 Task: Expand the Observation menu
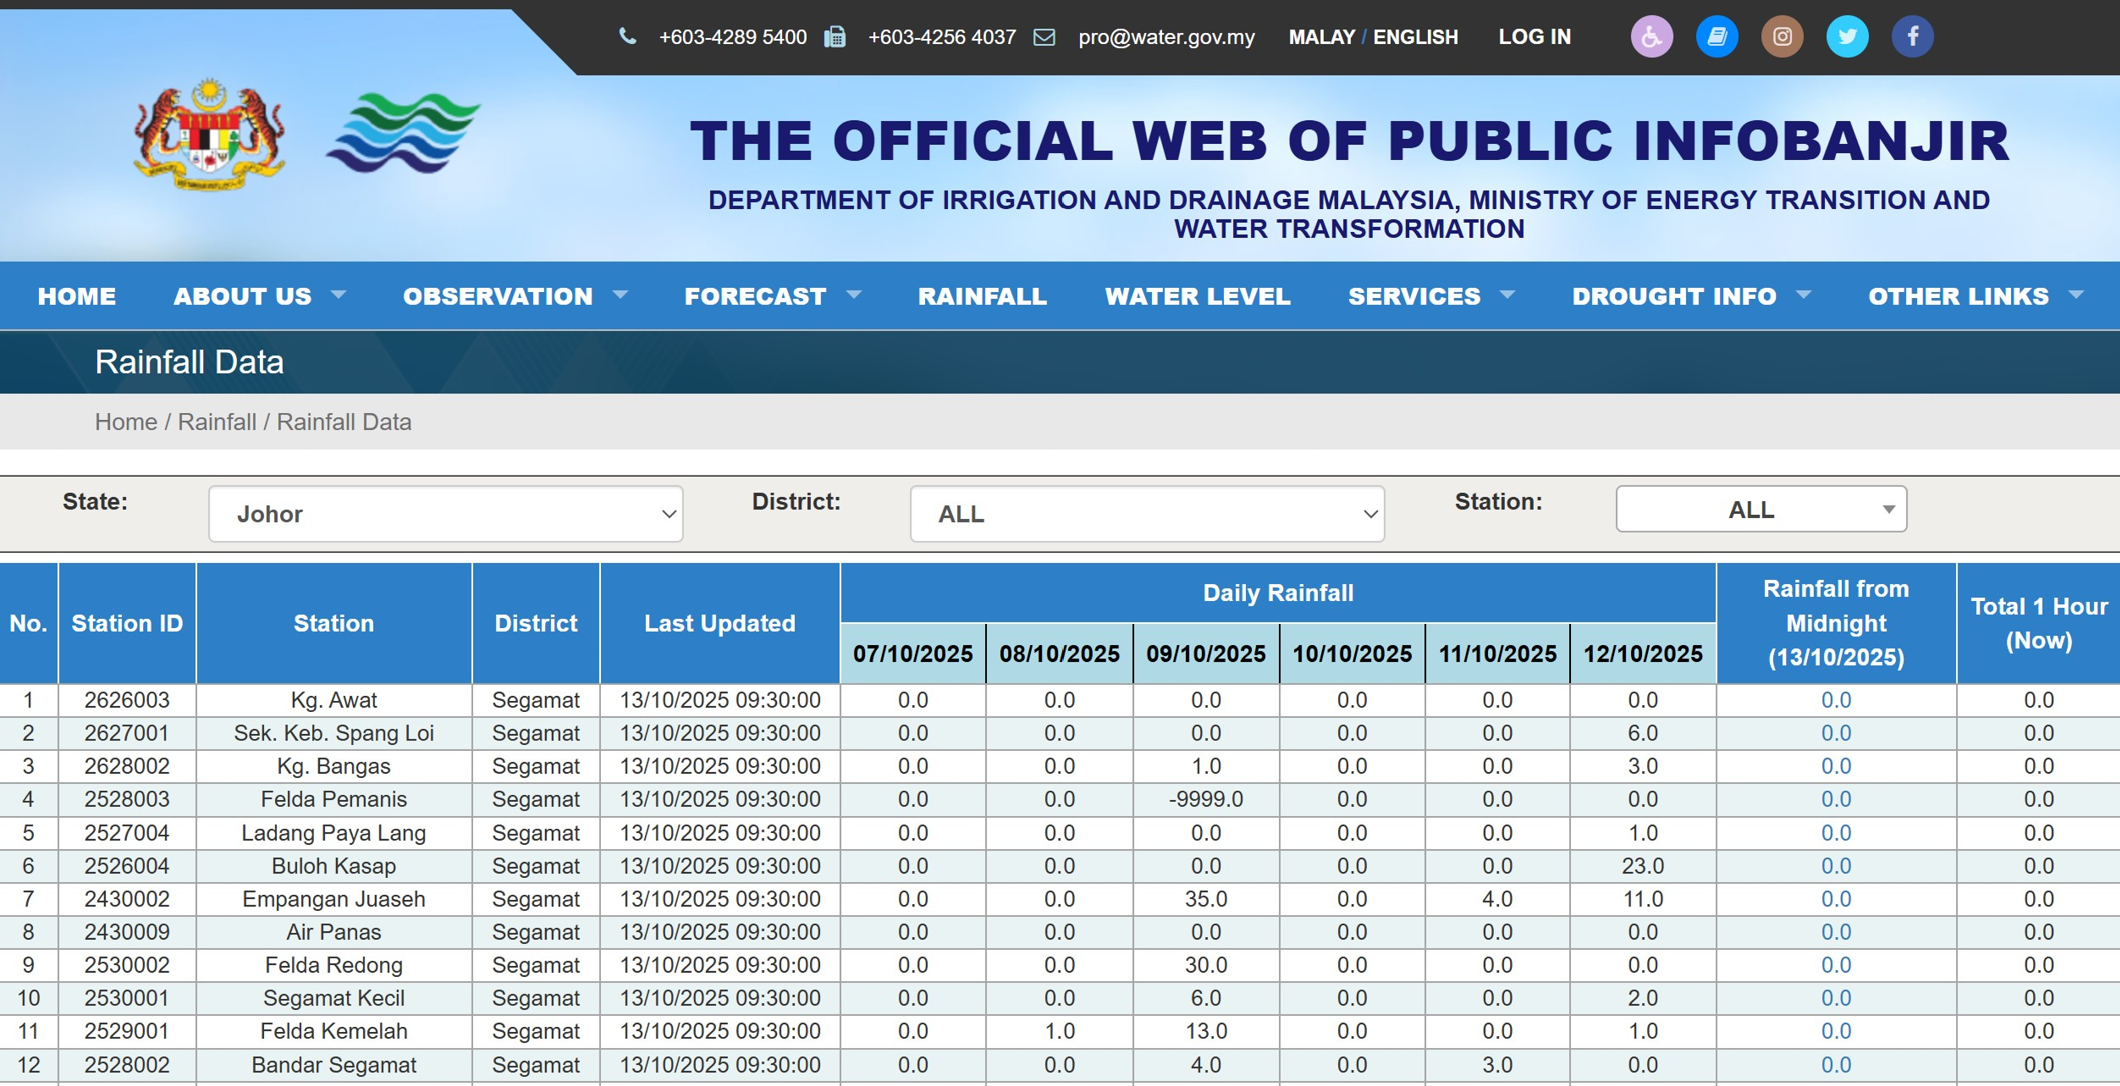(514, 296)
